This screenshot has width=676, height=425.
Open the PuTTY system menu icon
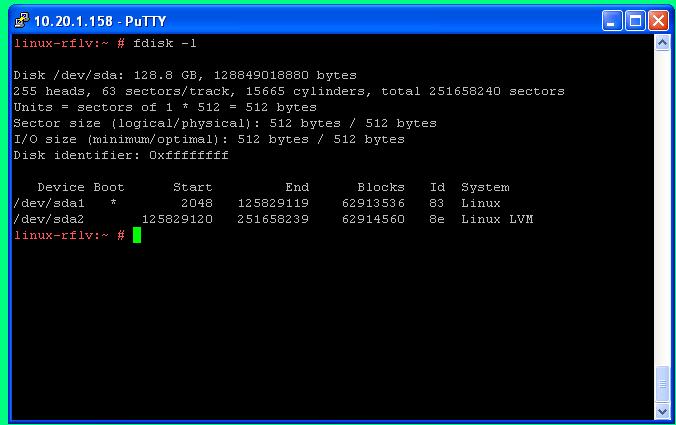click(20, 20)
